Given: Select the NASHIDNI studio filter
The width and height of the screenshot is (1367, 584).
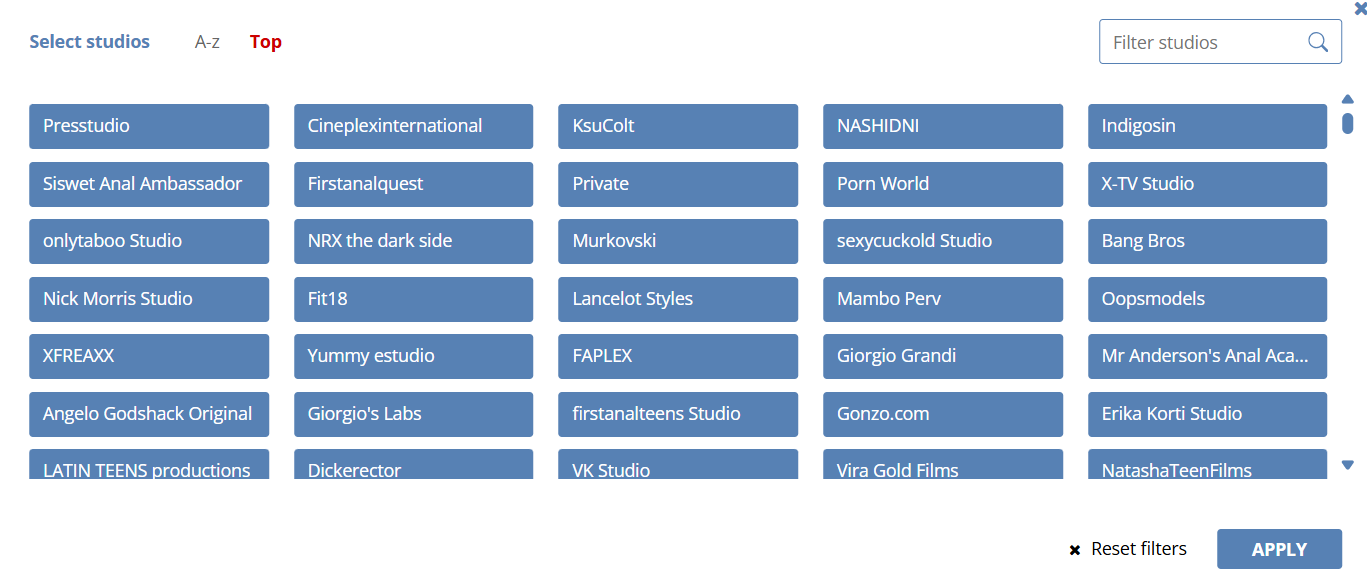Looking at the screenshot, I should [942, 126].
